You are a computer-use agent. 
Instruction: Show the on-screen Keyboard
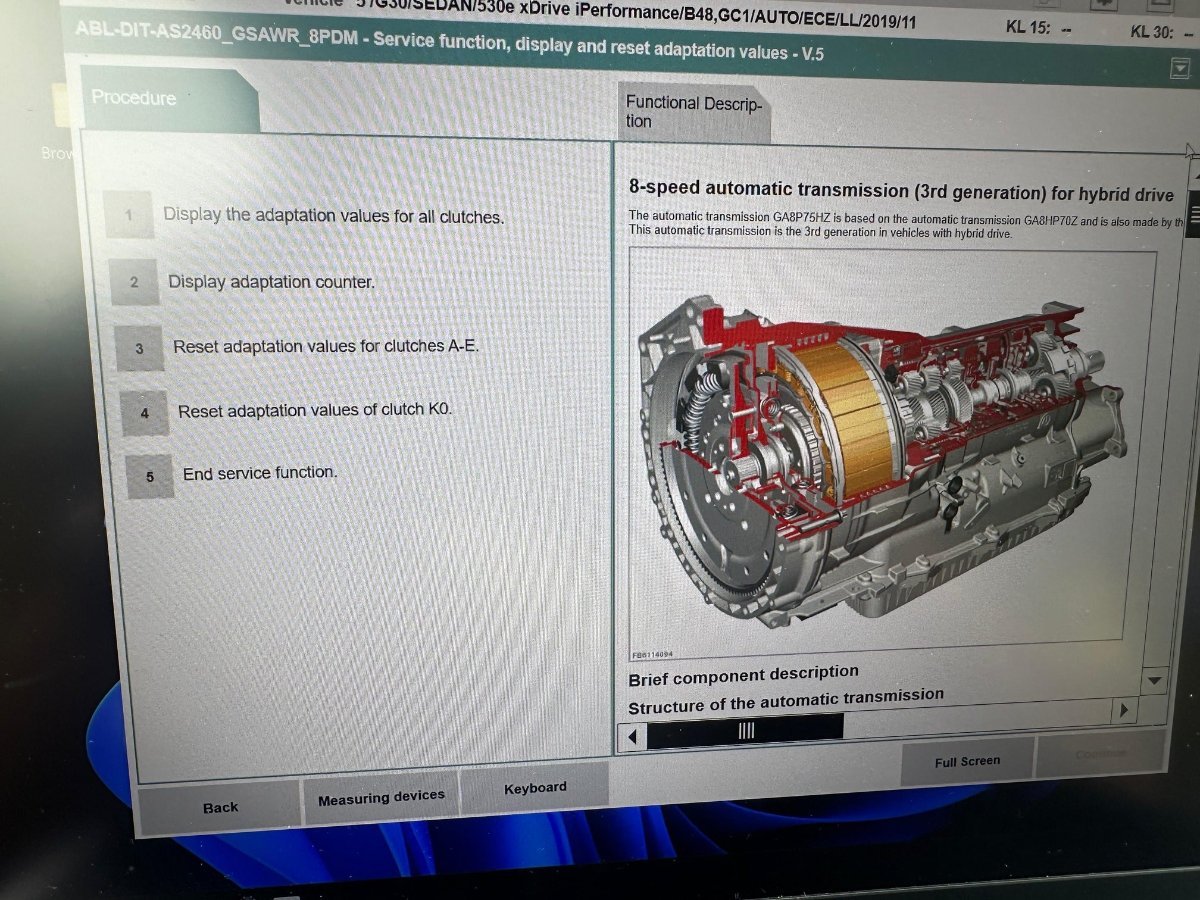point(535,788)
